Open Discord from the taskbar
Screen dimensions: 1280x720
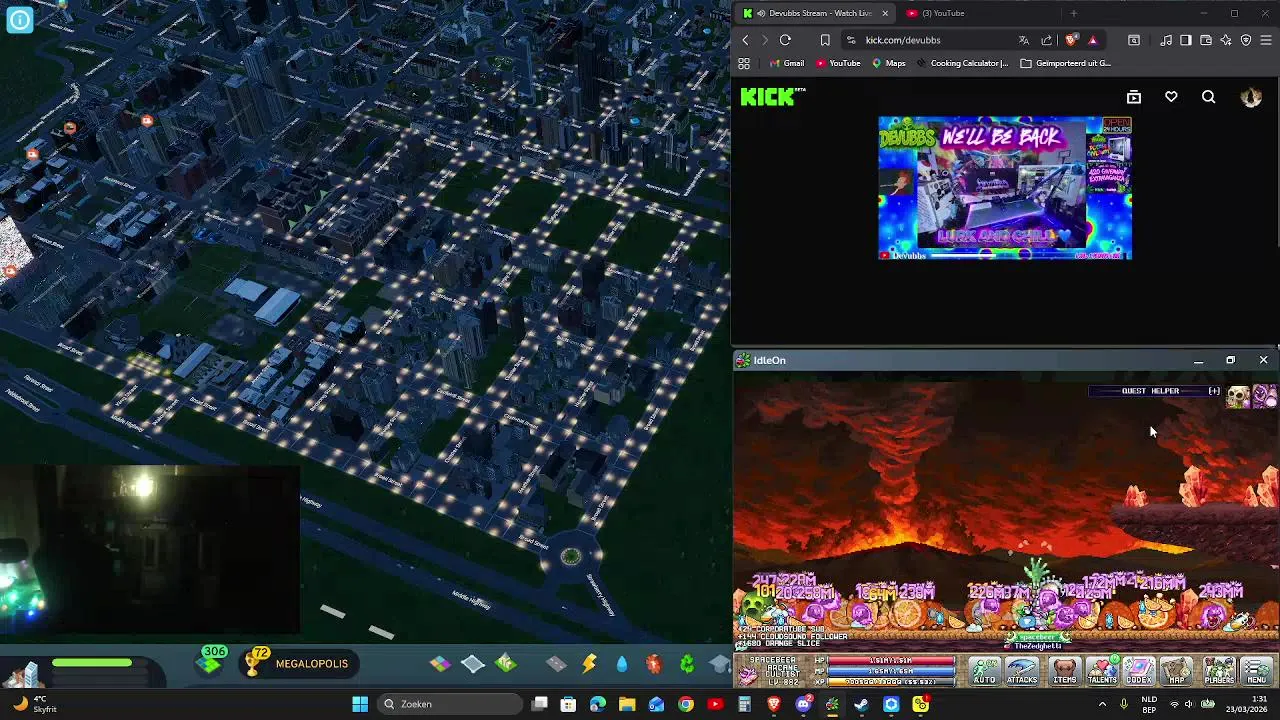[x=803, y=704]
